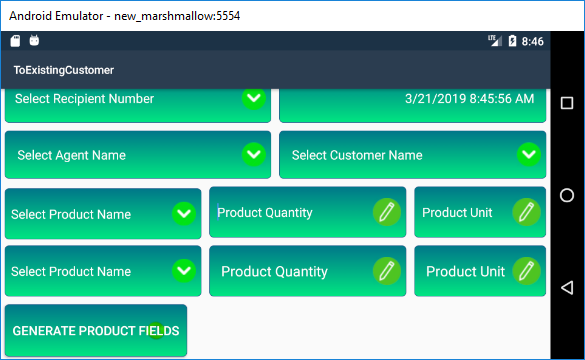
Task: Focus the first Product Quantity input field
Action: click(x=308, y=212)
